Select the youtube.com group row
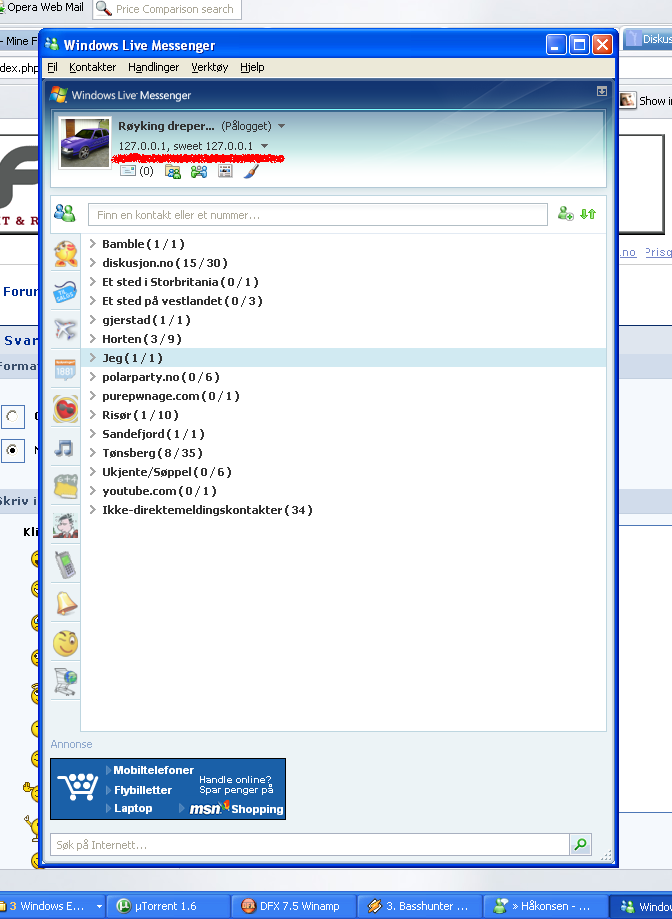The height and width of the screenshot is (919, 672). coord(343,491)
